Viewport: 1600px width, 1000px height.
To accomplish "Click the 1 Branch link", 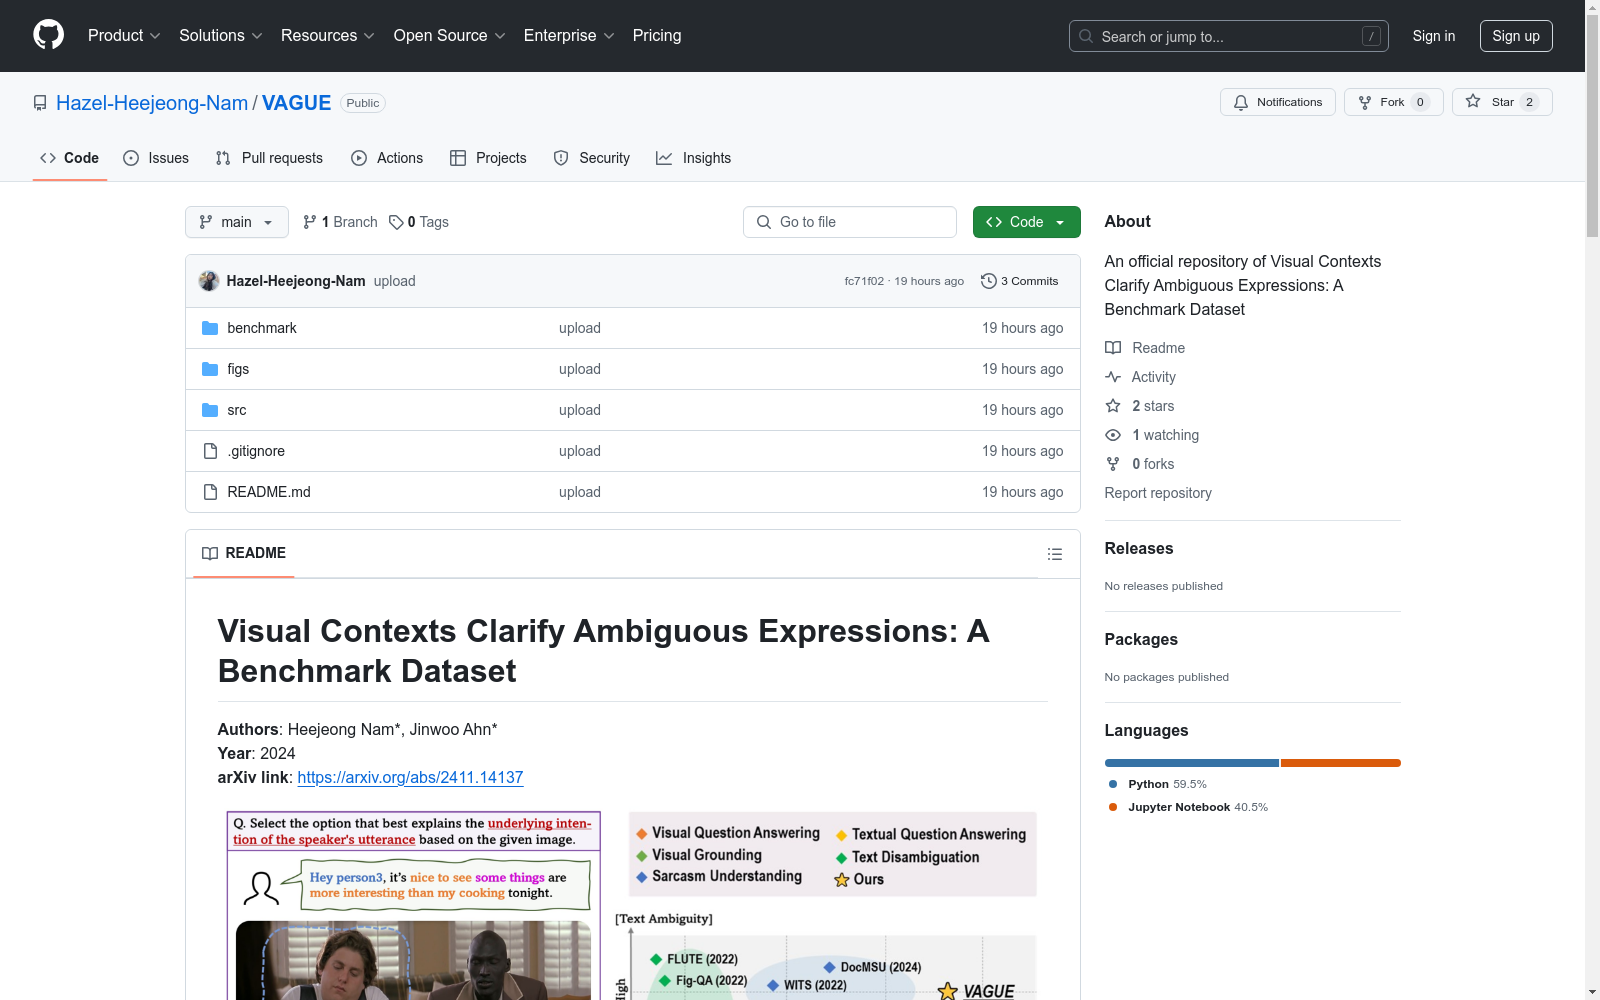I will (340, 222).
